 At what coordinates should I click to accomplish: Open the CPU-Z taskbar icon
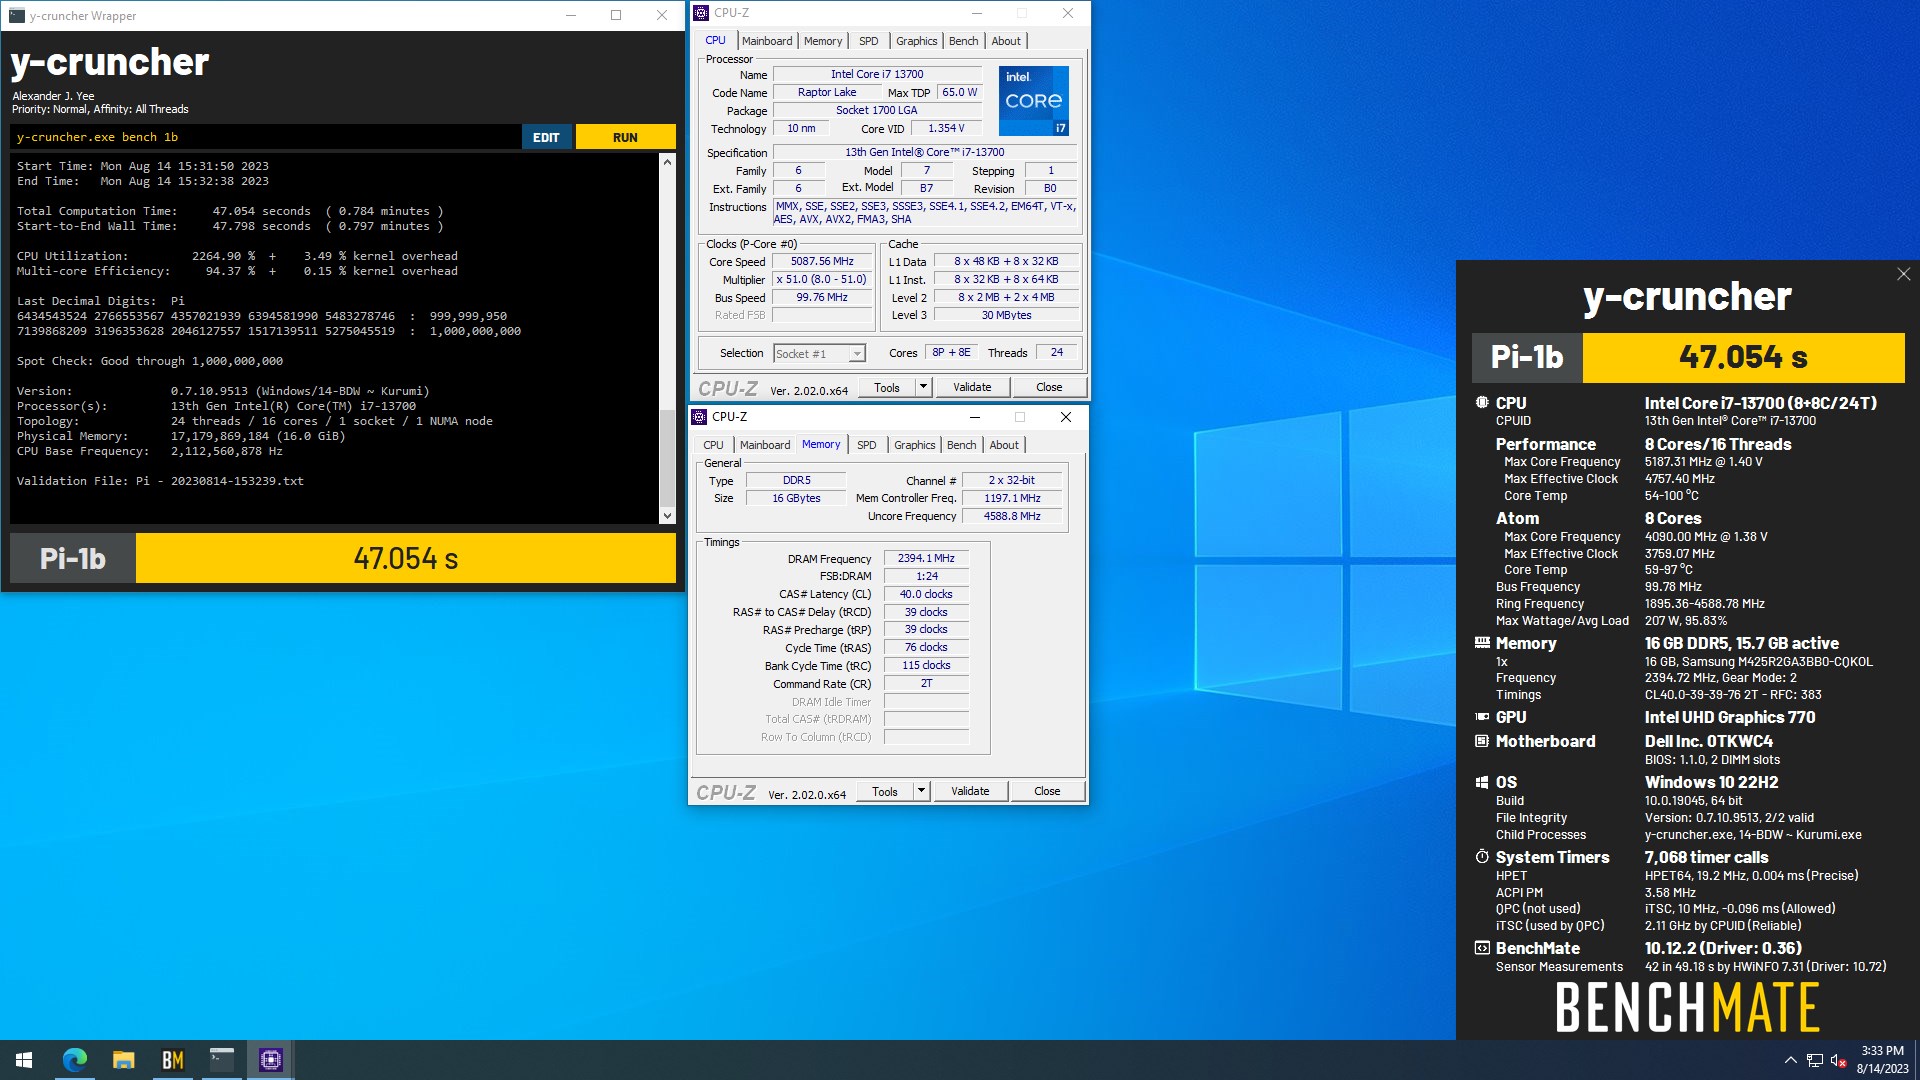(x=271, y=1060)
